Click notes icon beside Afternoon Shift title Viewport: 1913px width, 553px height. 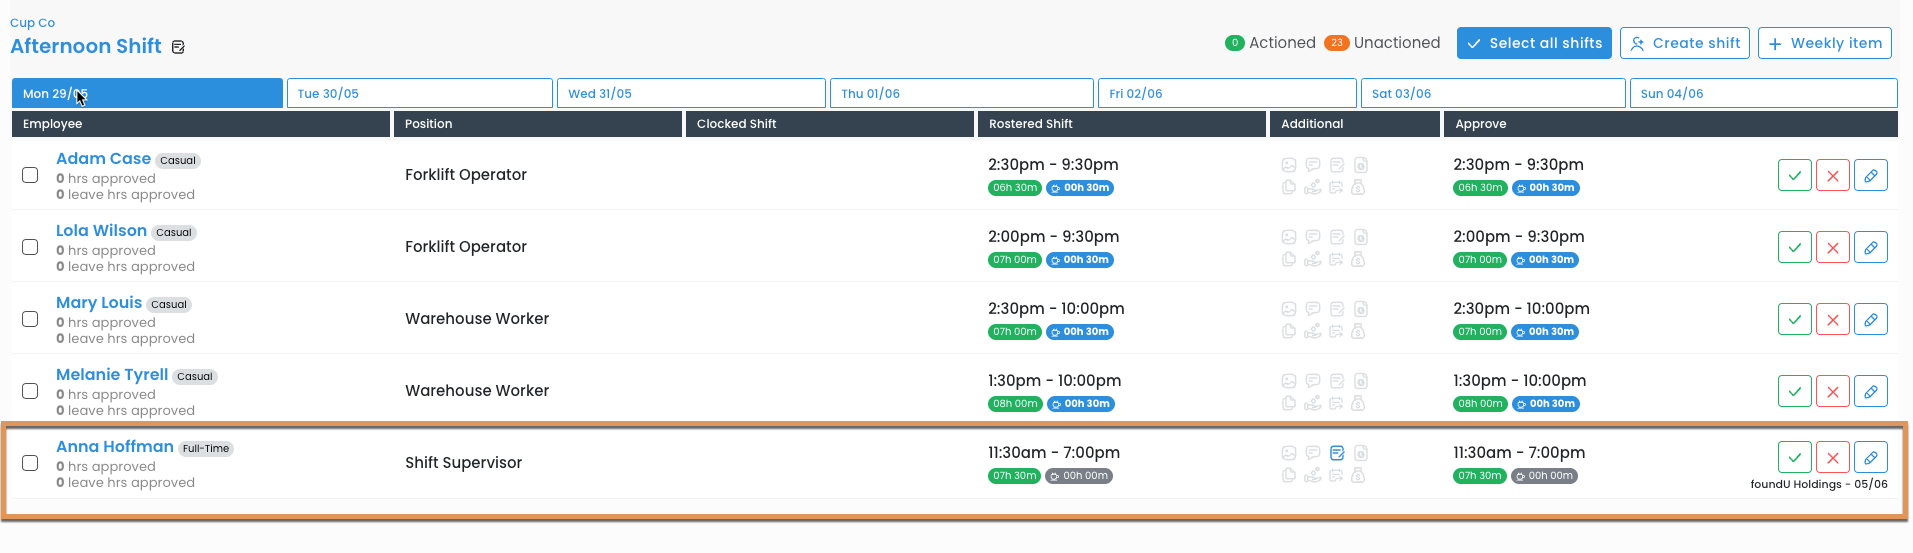pyautogui.click(x=178, y=47)
